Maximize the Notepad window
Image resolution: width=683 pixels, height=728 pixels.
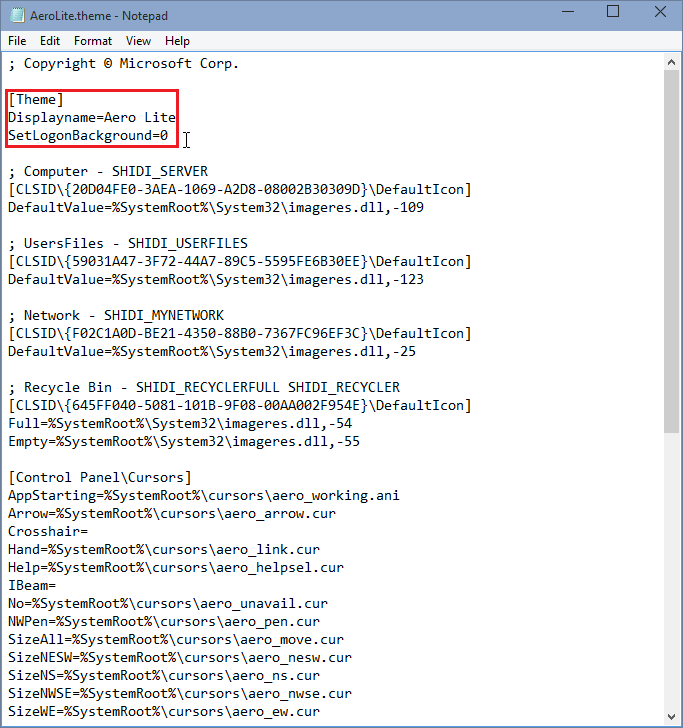point(613,12)
